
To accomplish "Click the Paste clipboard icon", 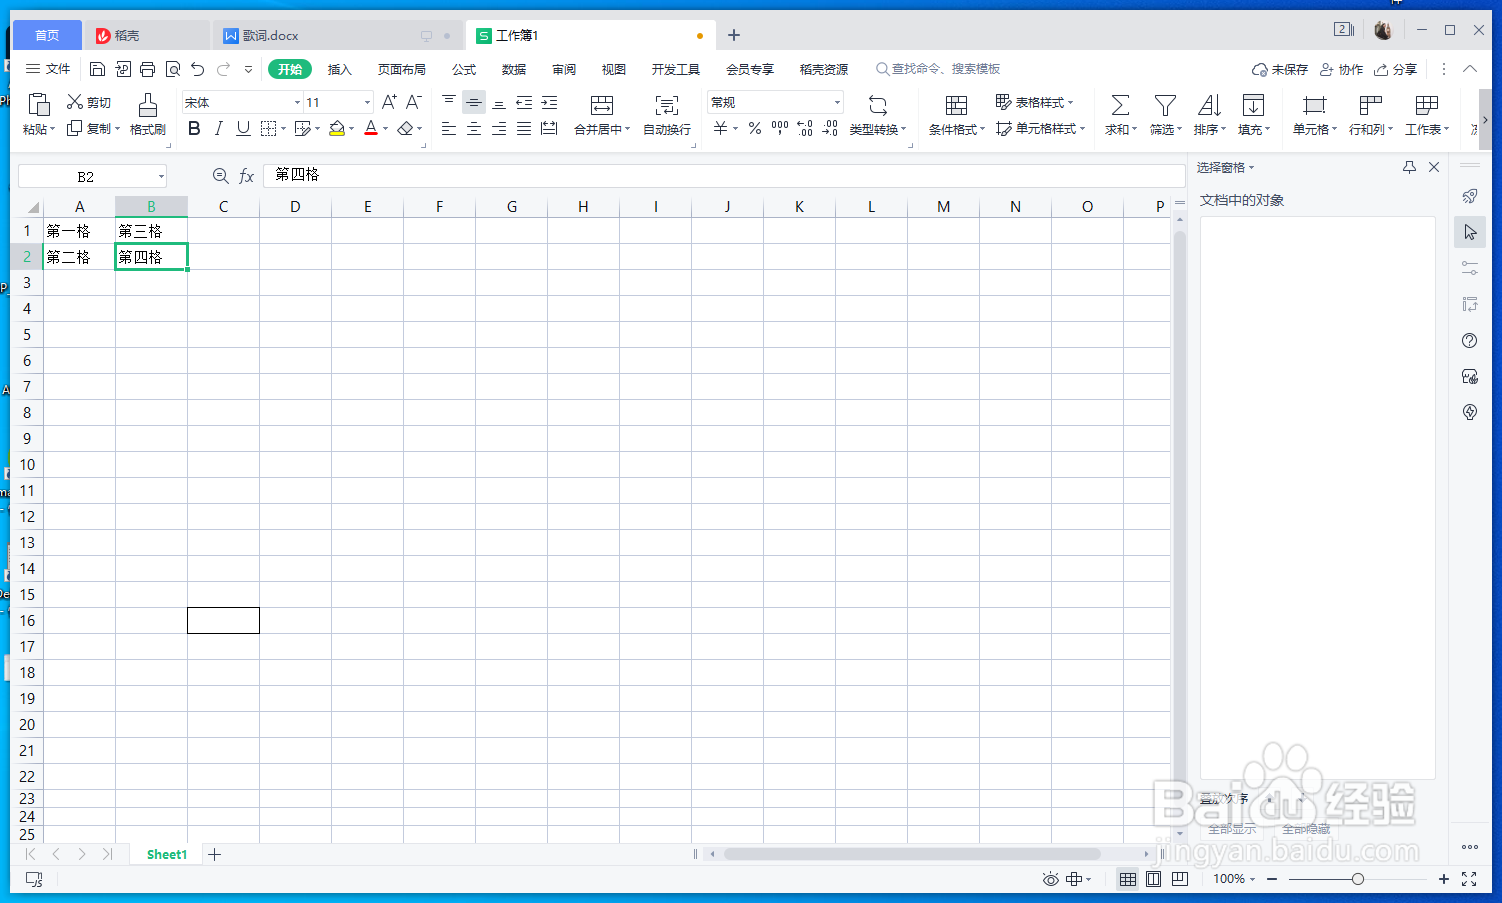I will tap(39, 104).
